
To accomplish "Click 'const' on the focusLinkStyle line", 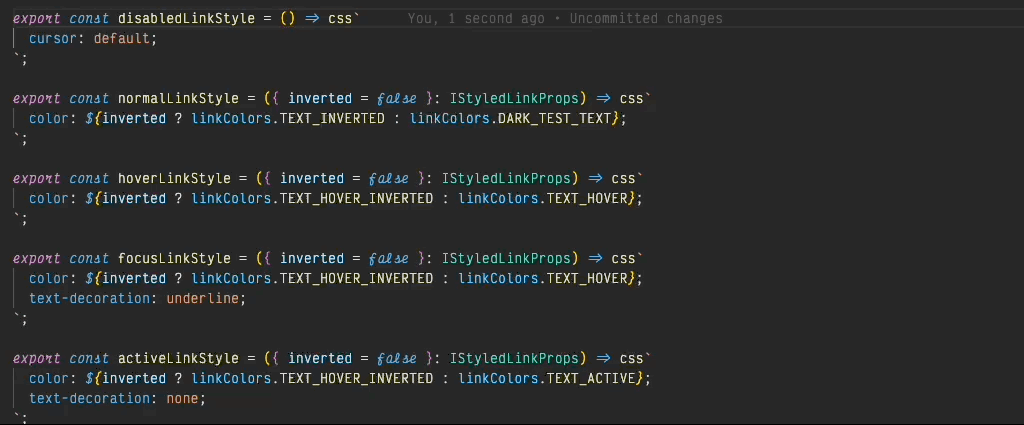I will (89, 259).
